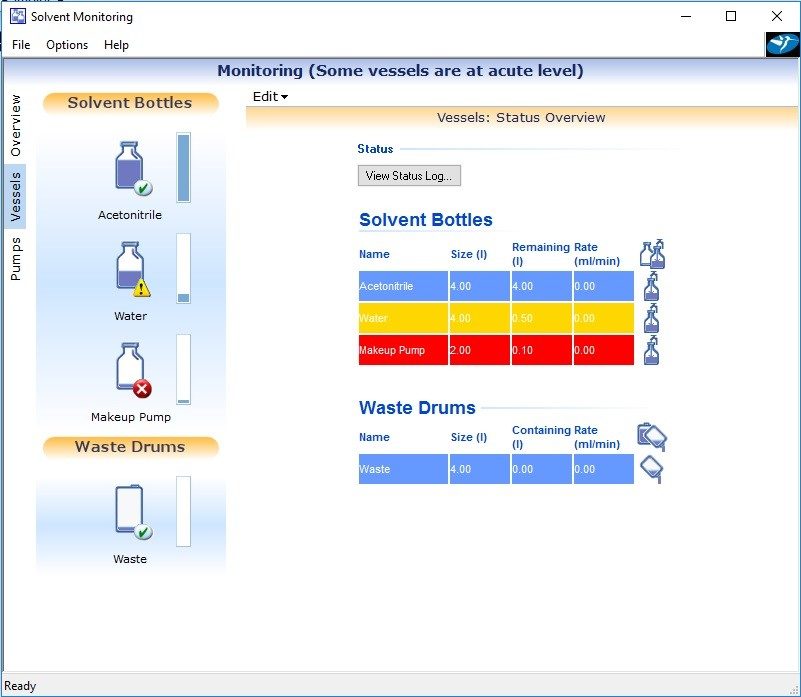Click the Acetonitrile level bar

pyautogui.click(x=183, y=167)
